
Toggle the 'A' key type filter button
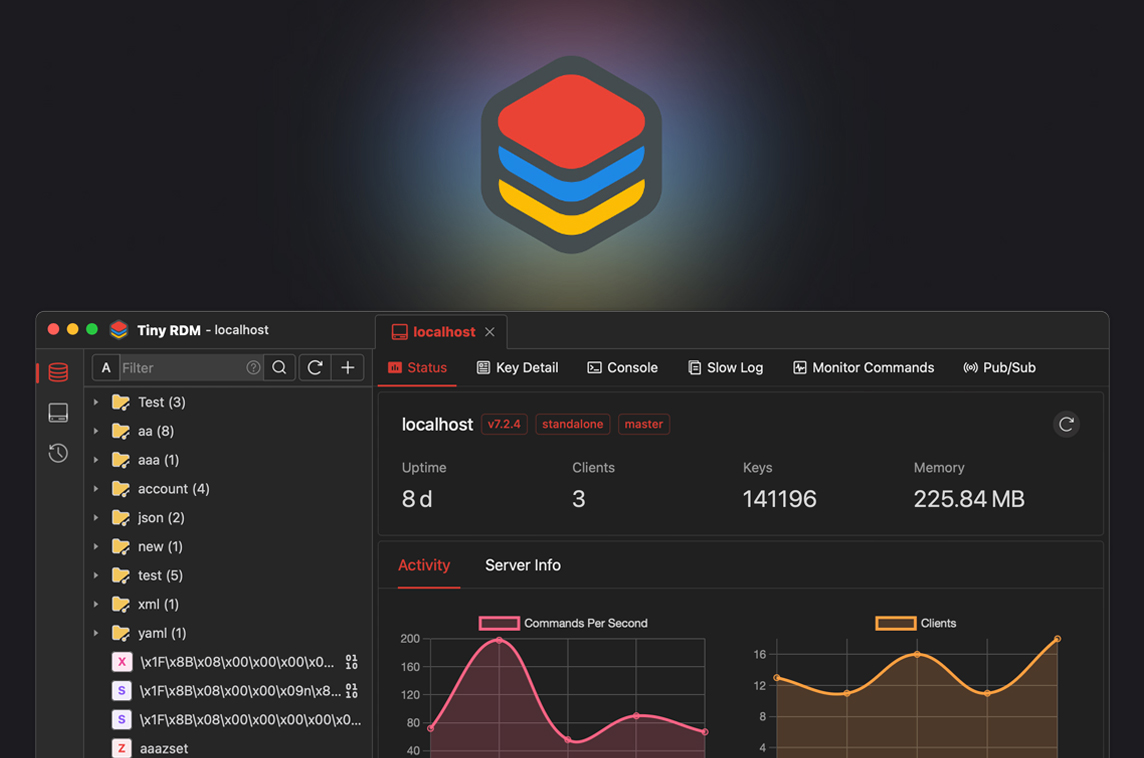point(106,368)
